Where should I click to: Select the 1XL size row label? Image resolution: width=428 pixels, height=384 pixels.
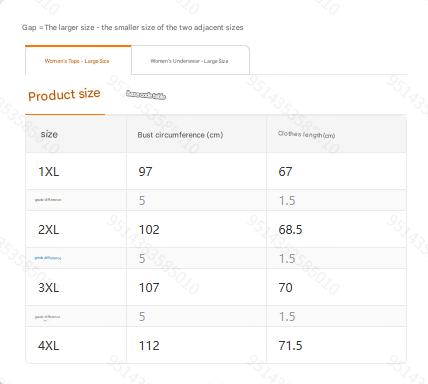click(49, 172)
